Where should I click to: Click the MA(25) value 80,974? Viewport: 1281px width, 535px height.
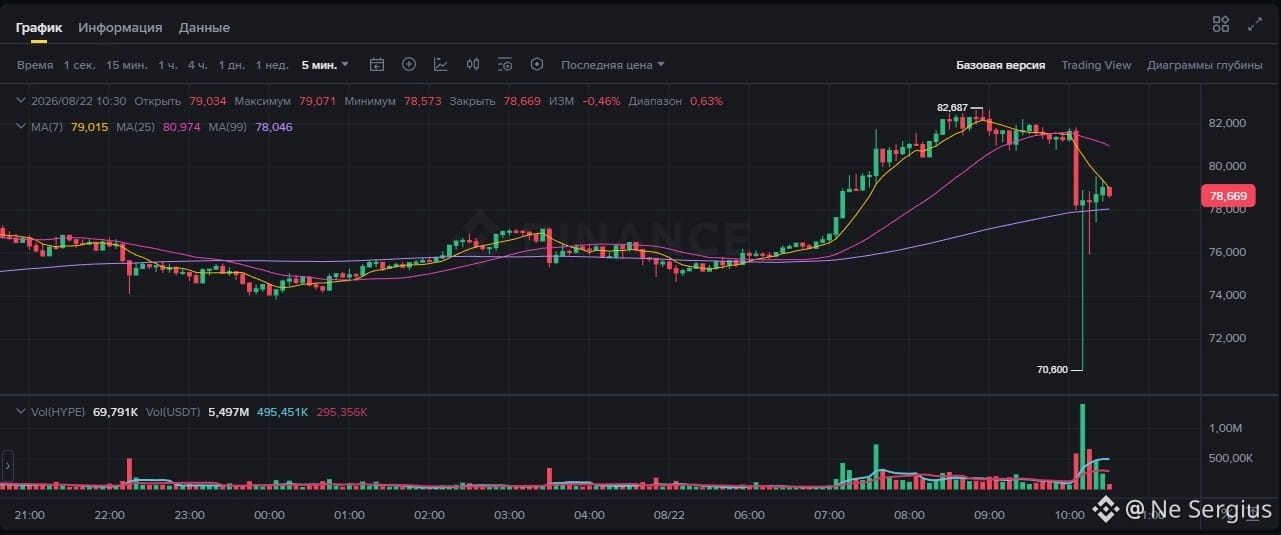(181, 127)
